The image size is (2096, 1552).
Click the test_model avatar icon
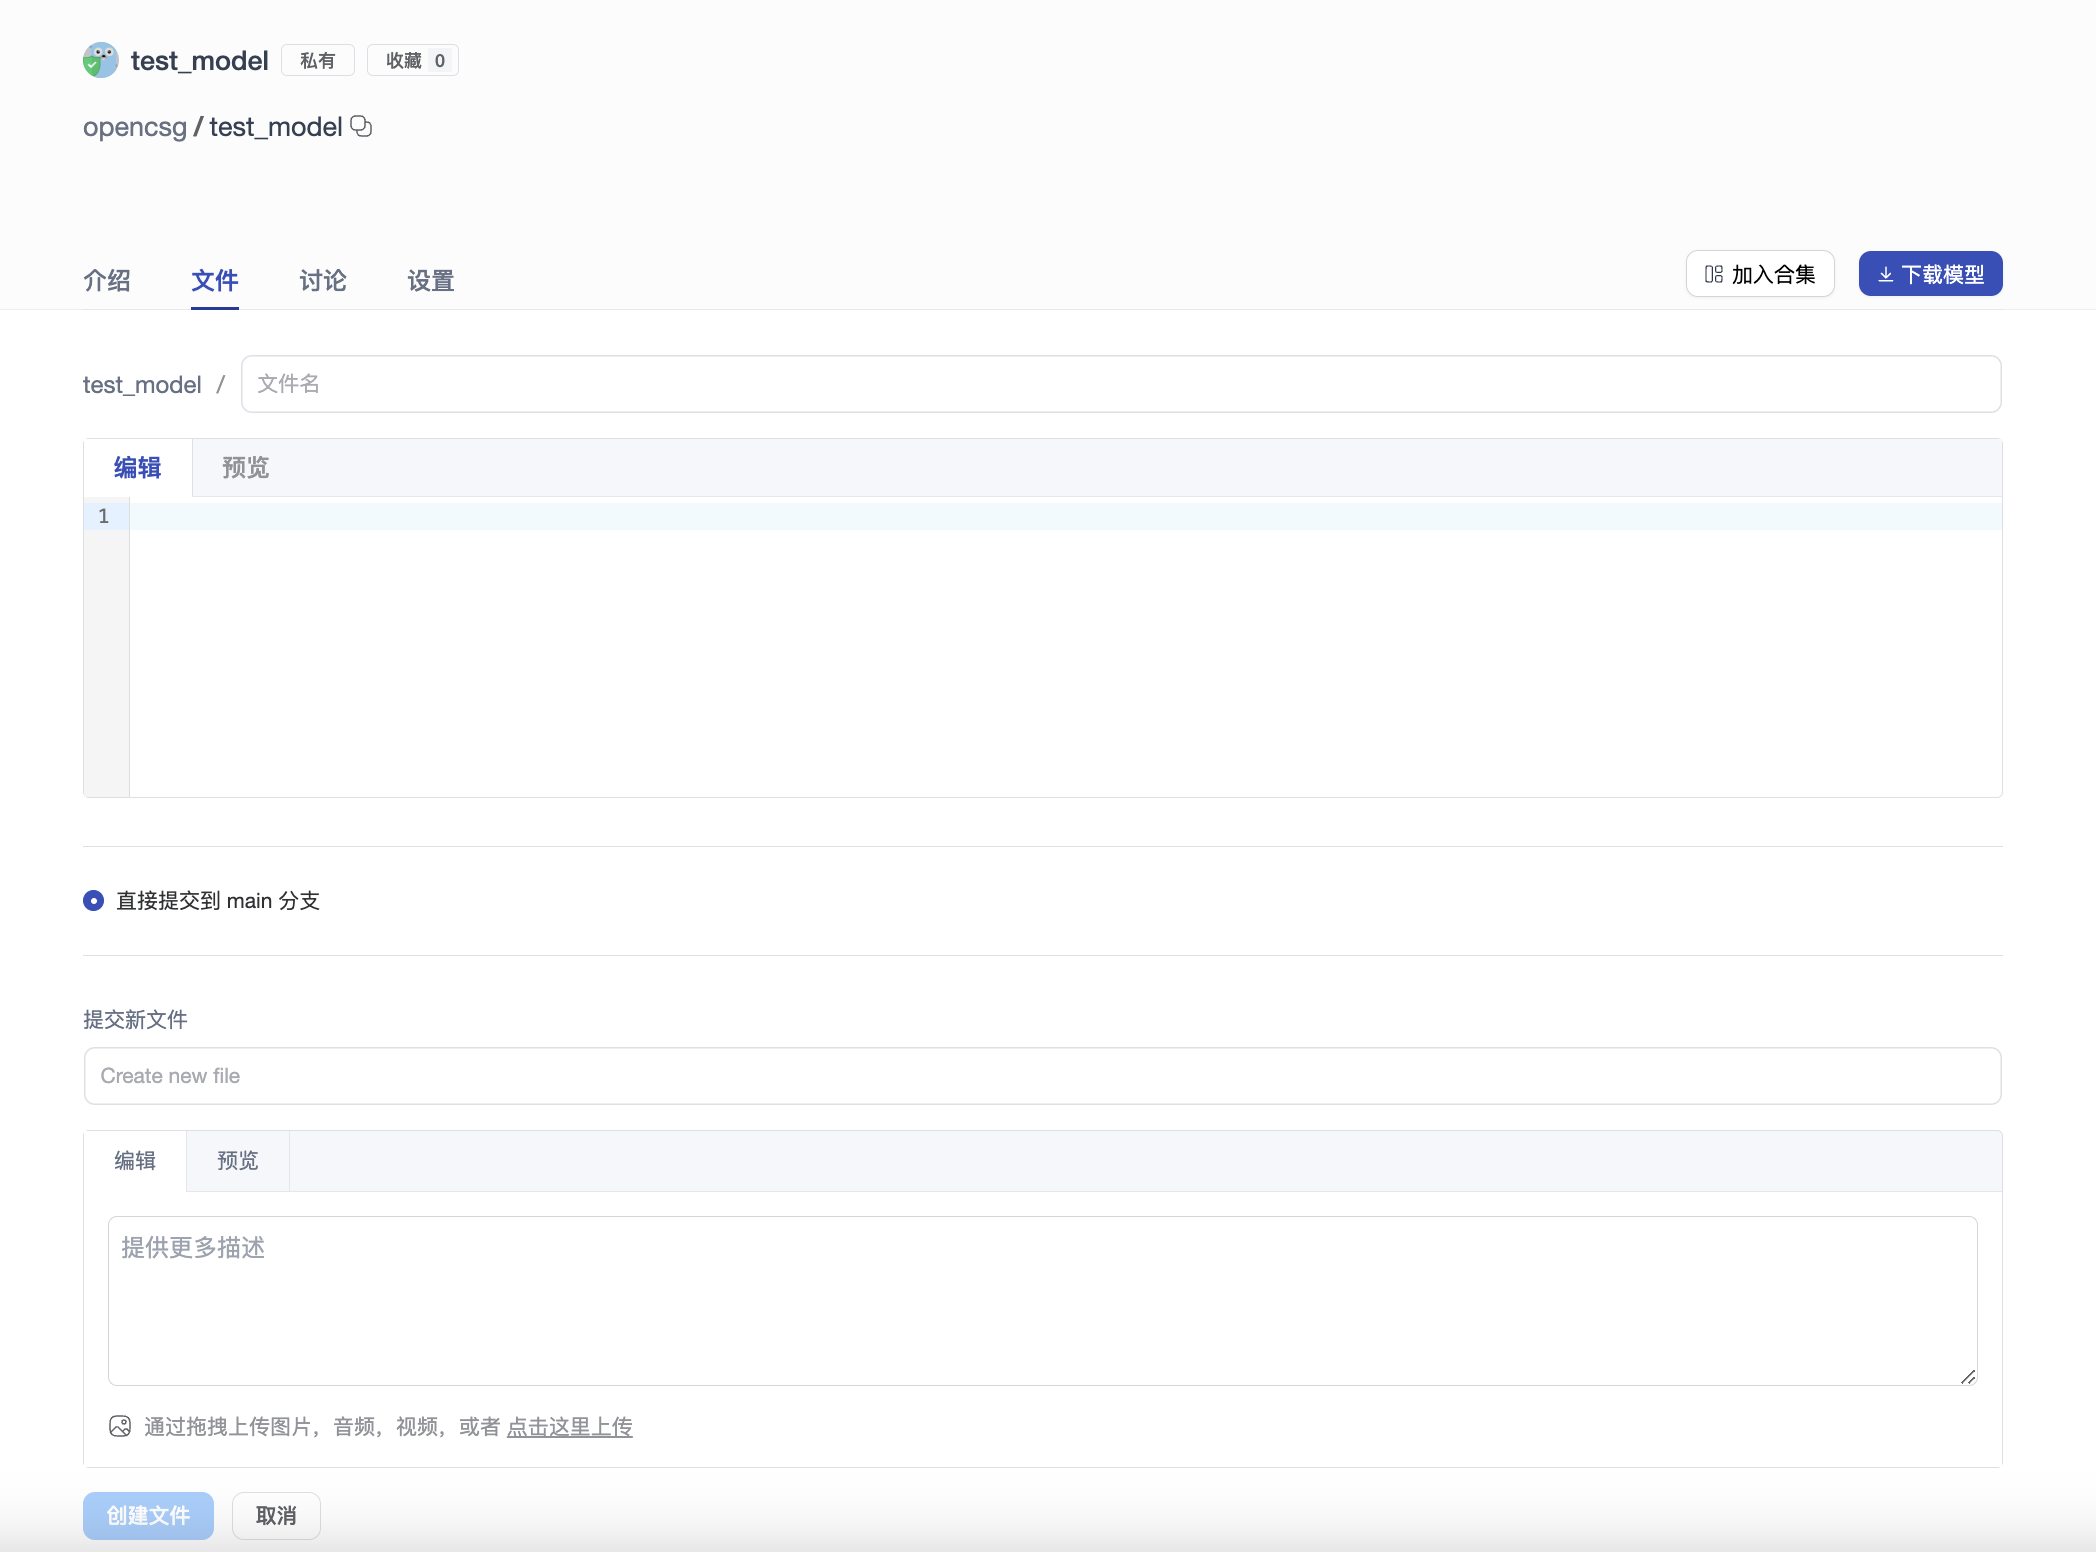[x=100, y=60]
